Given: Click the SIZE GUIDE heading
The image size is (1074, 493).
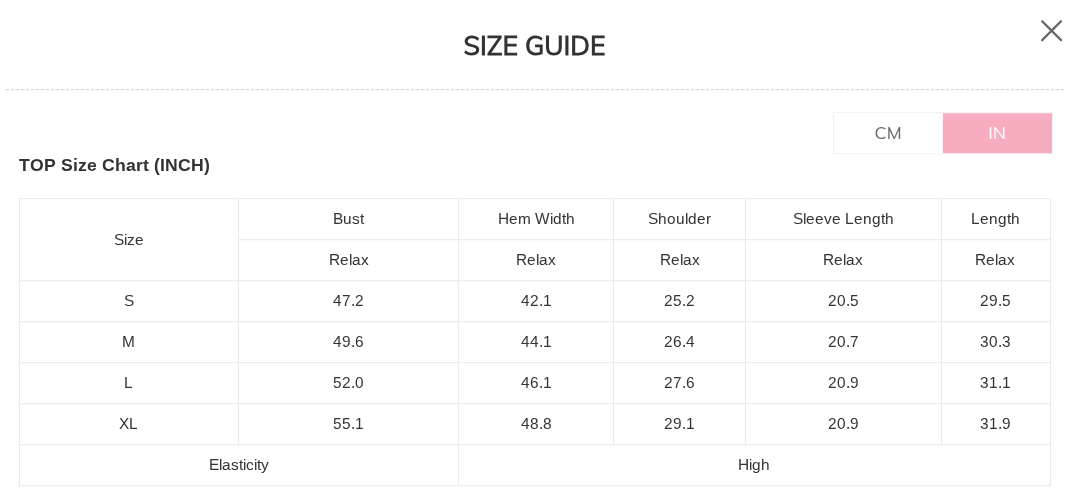Looking at the screenshot, I should (x=534, y=46).
